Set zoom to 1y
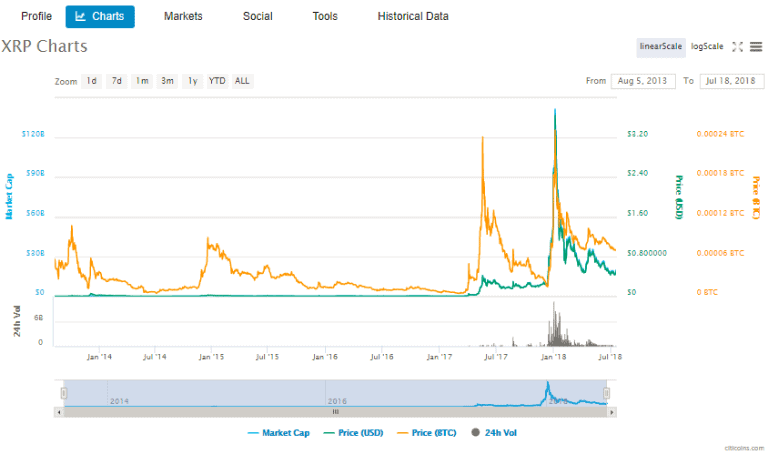768x463 pixels. (193, 81)
